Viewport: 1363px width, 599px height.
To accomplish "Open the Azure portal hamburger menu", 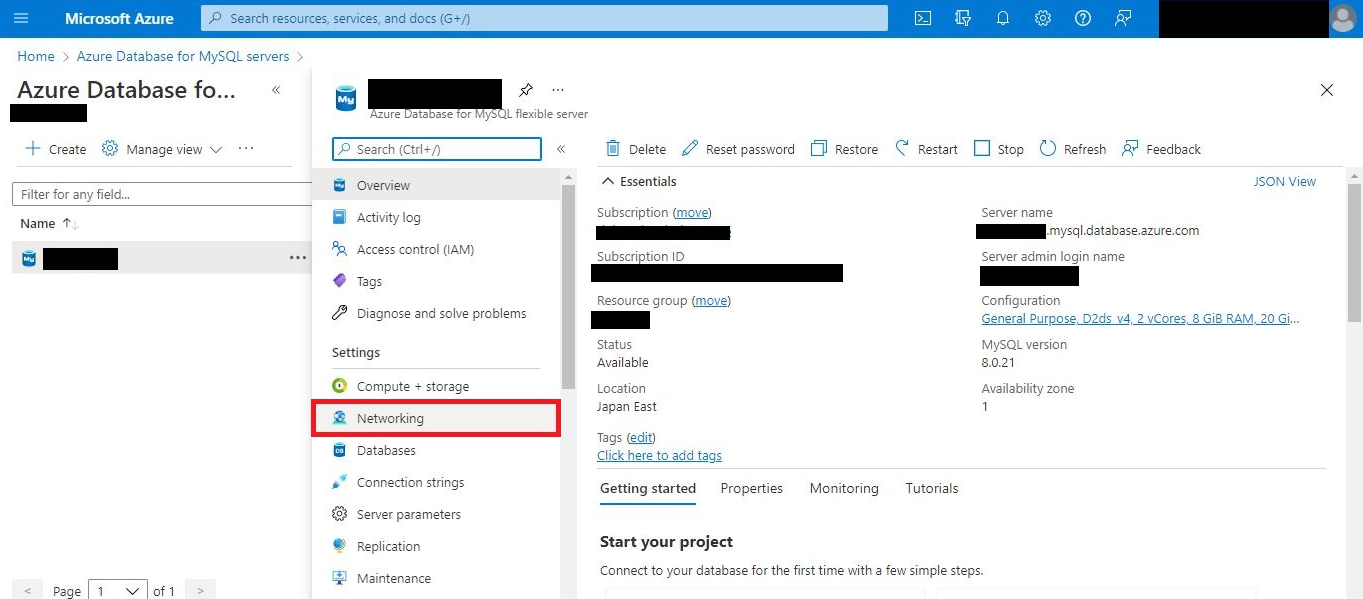I will pyautogui.click(x=21, y=18).
